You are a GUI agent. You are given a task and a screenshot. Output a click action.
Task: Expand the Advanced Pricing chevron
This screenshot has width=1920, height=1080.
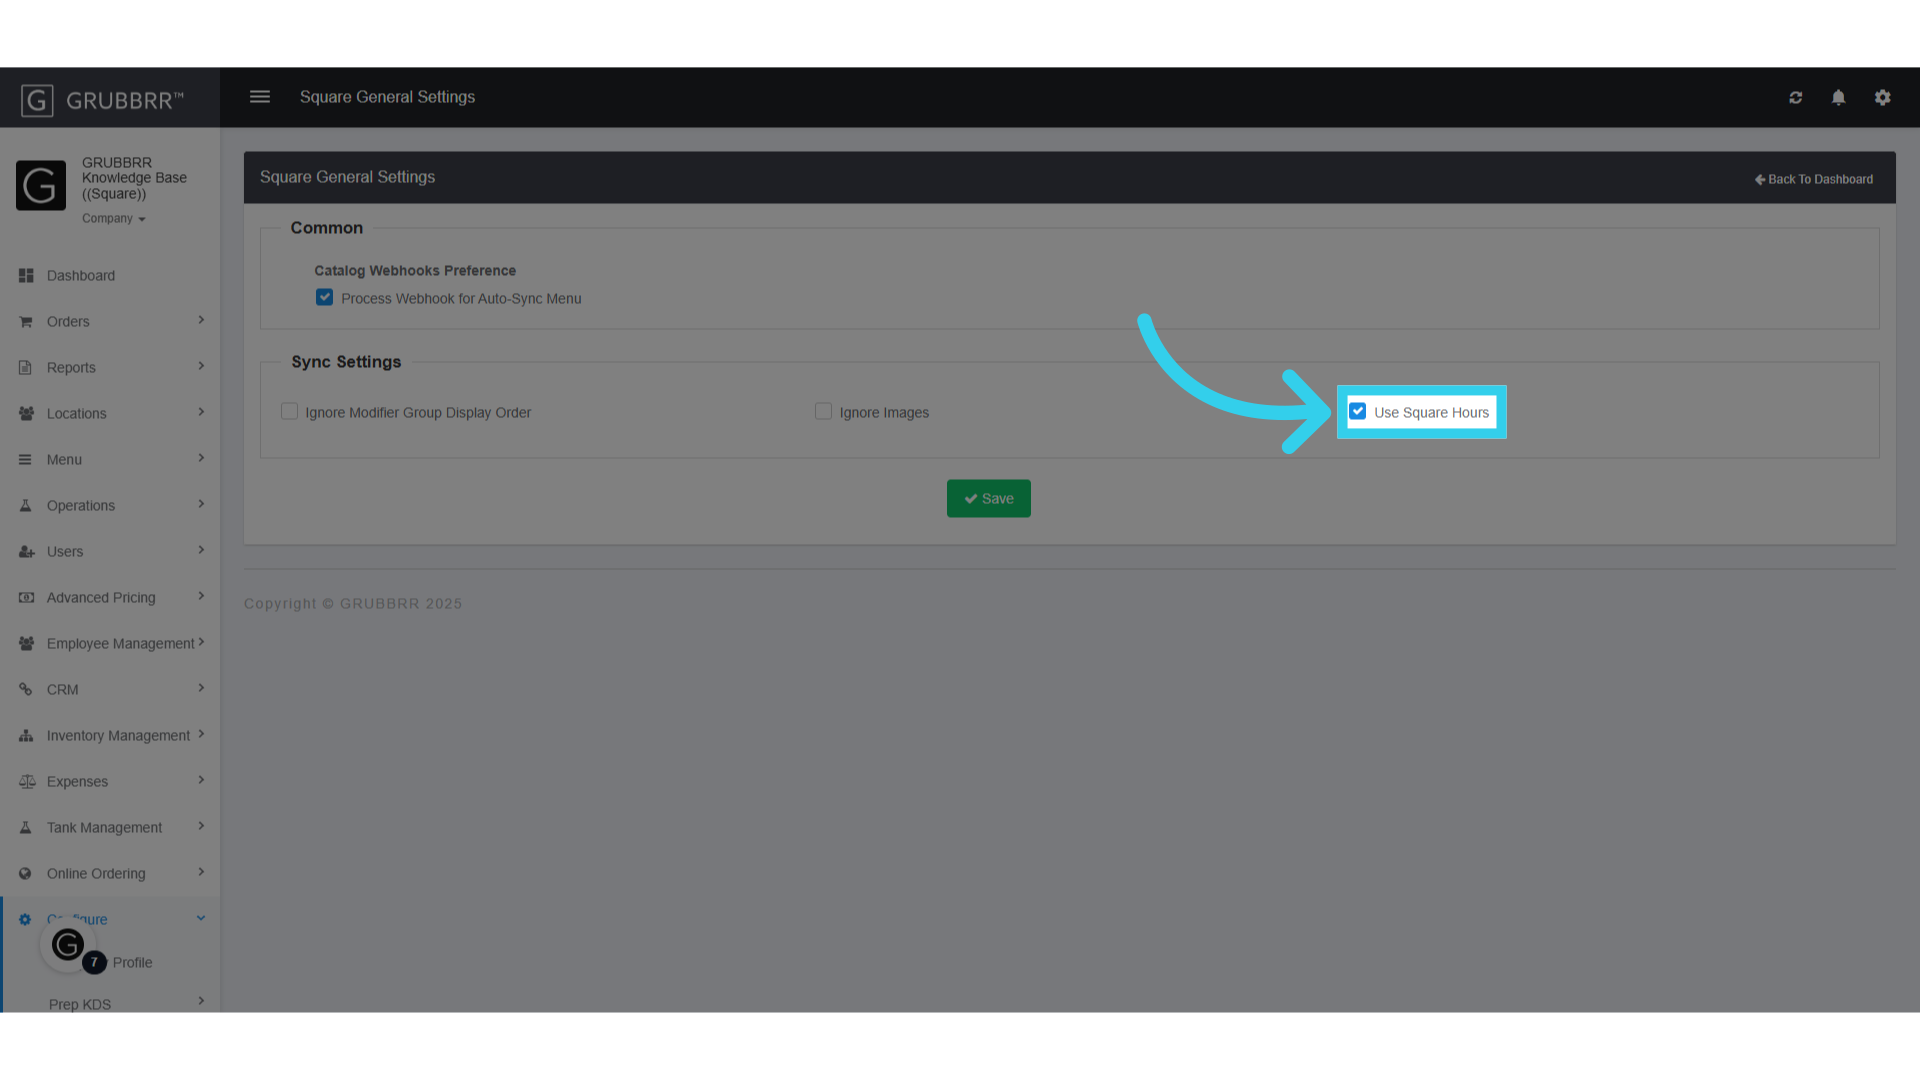coord(201,596)
